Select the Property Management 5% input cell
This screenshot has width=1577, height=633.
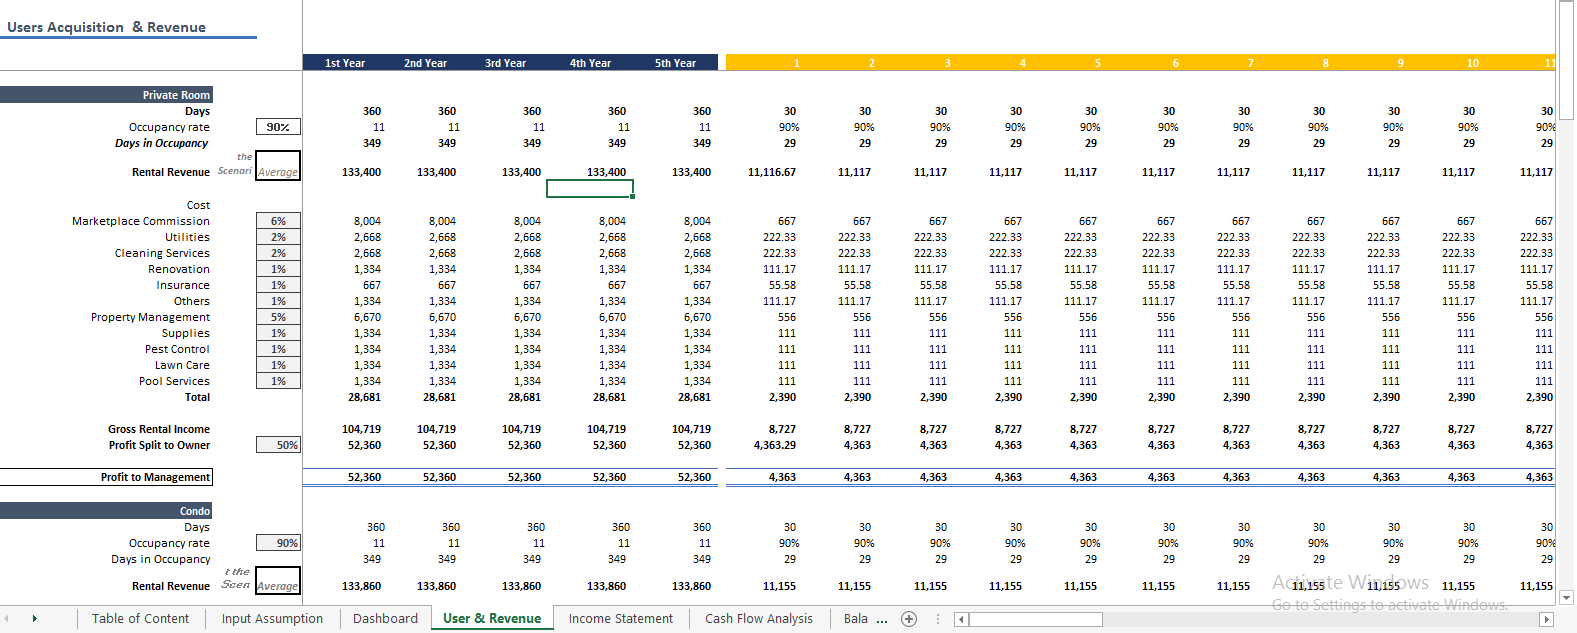(278, 317)
